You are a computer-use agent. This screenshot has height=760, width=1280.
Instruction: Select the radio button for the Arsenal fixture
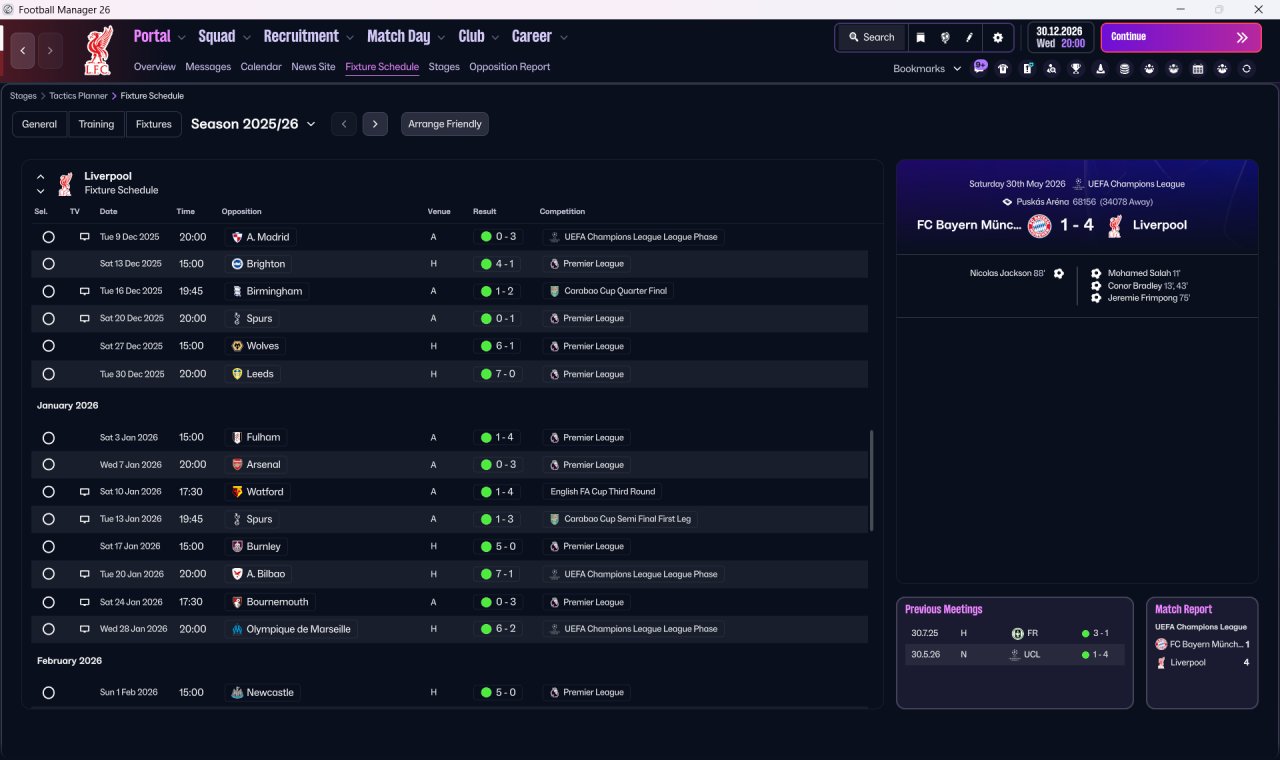pyautogui.click(x=48, y=465)
